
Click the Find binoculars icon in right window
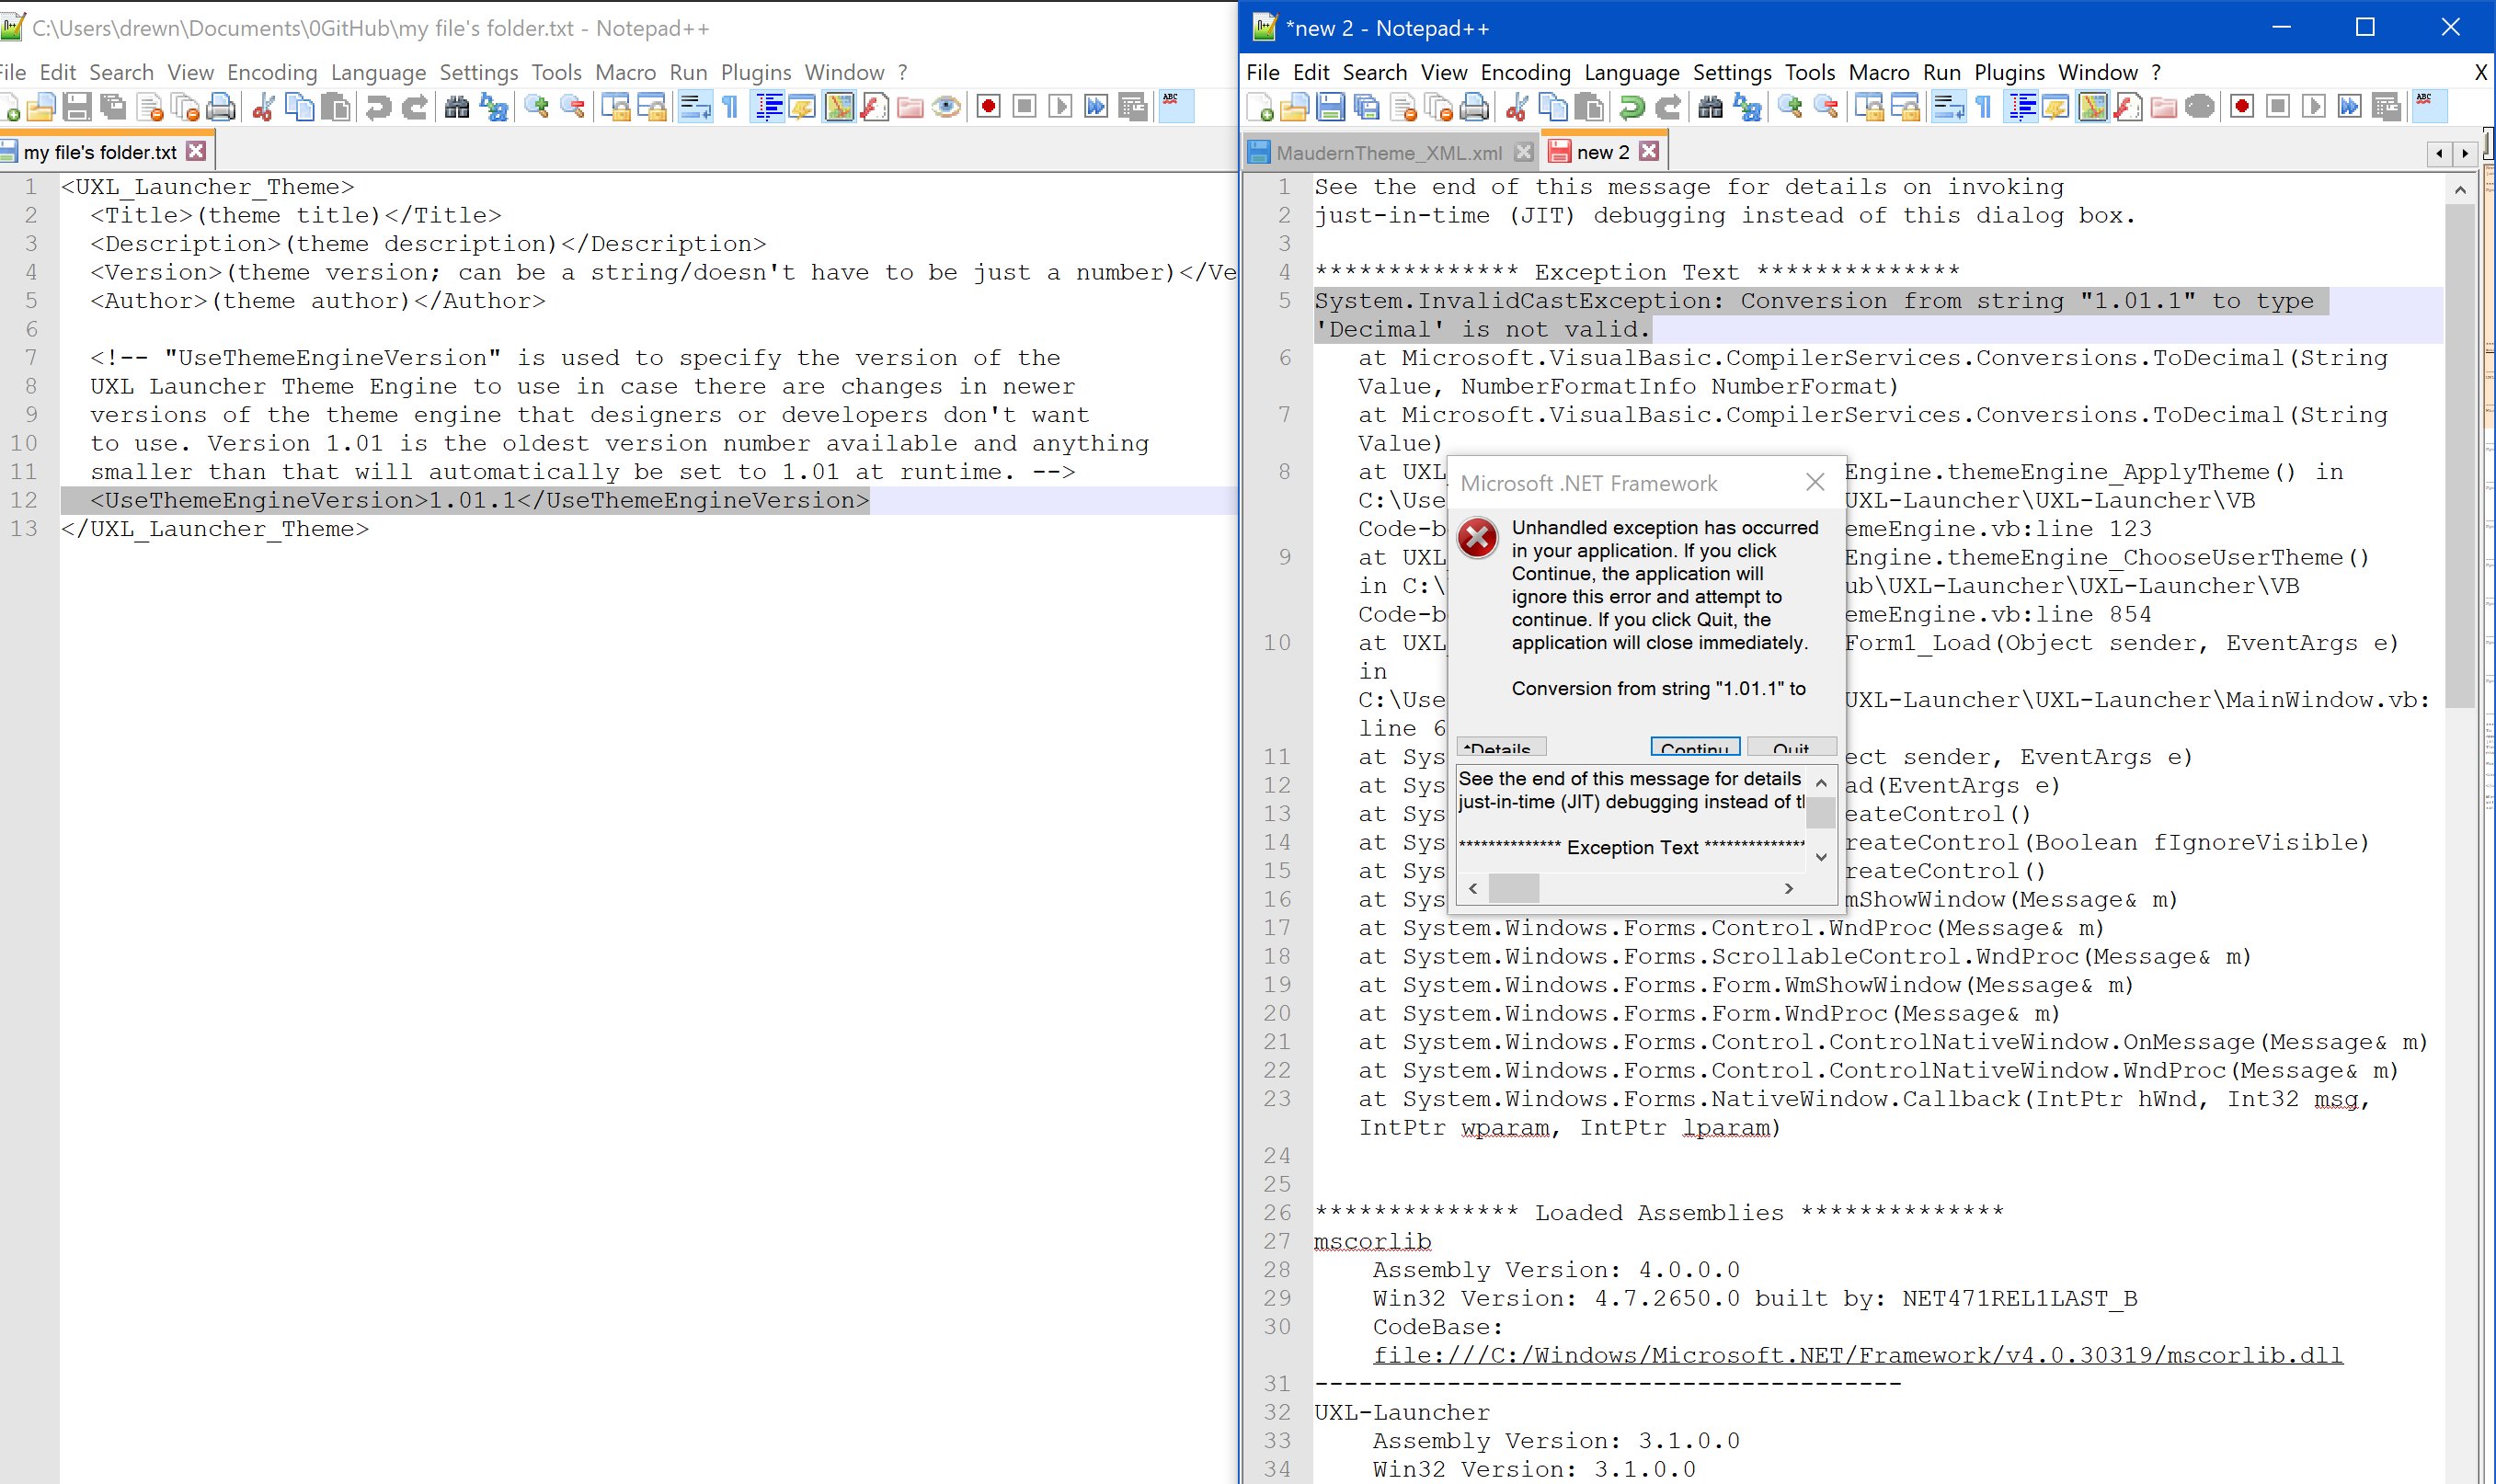(1710, 107)
